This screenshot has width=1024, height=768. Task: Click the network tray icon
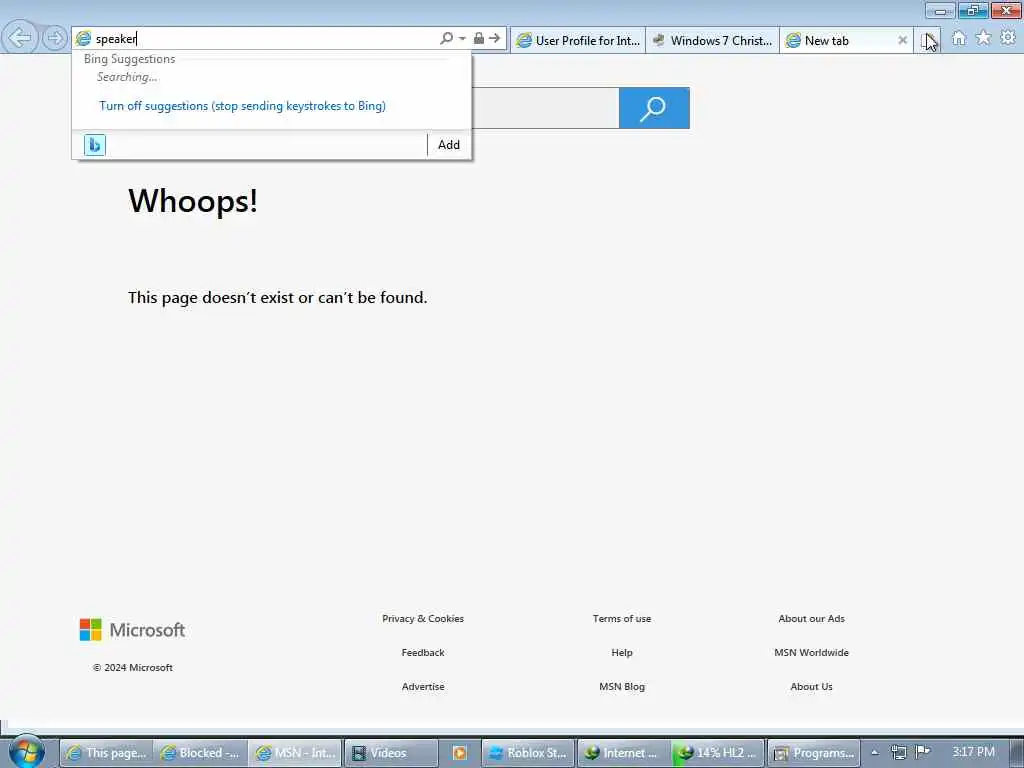(899, 753)
